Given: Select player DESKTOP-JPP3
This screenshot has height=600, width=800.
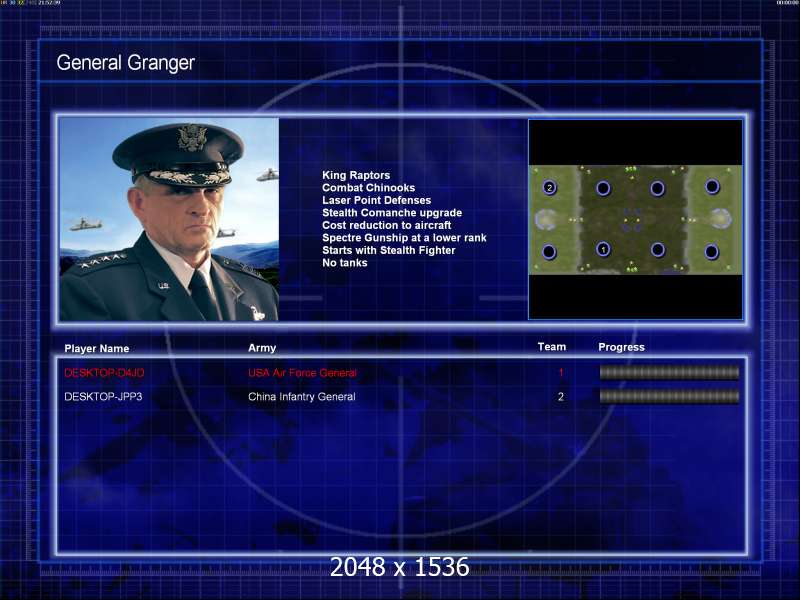Looking at the screenshot, I should coord(103,396).
